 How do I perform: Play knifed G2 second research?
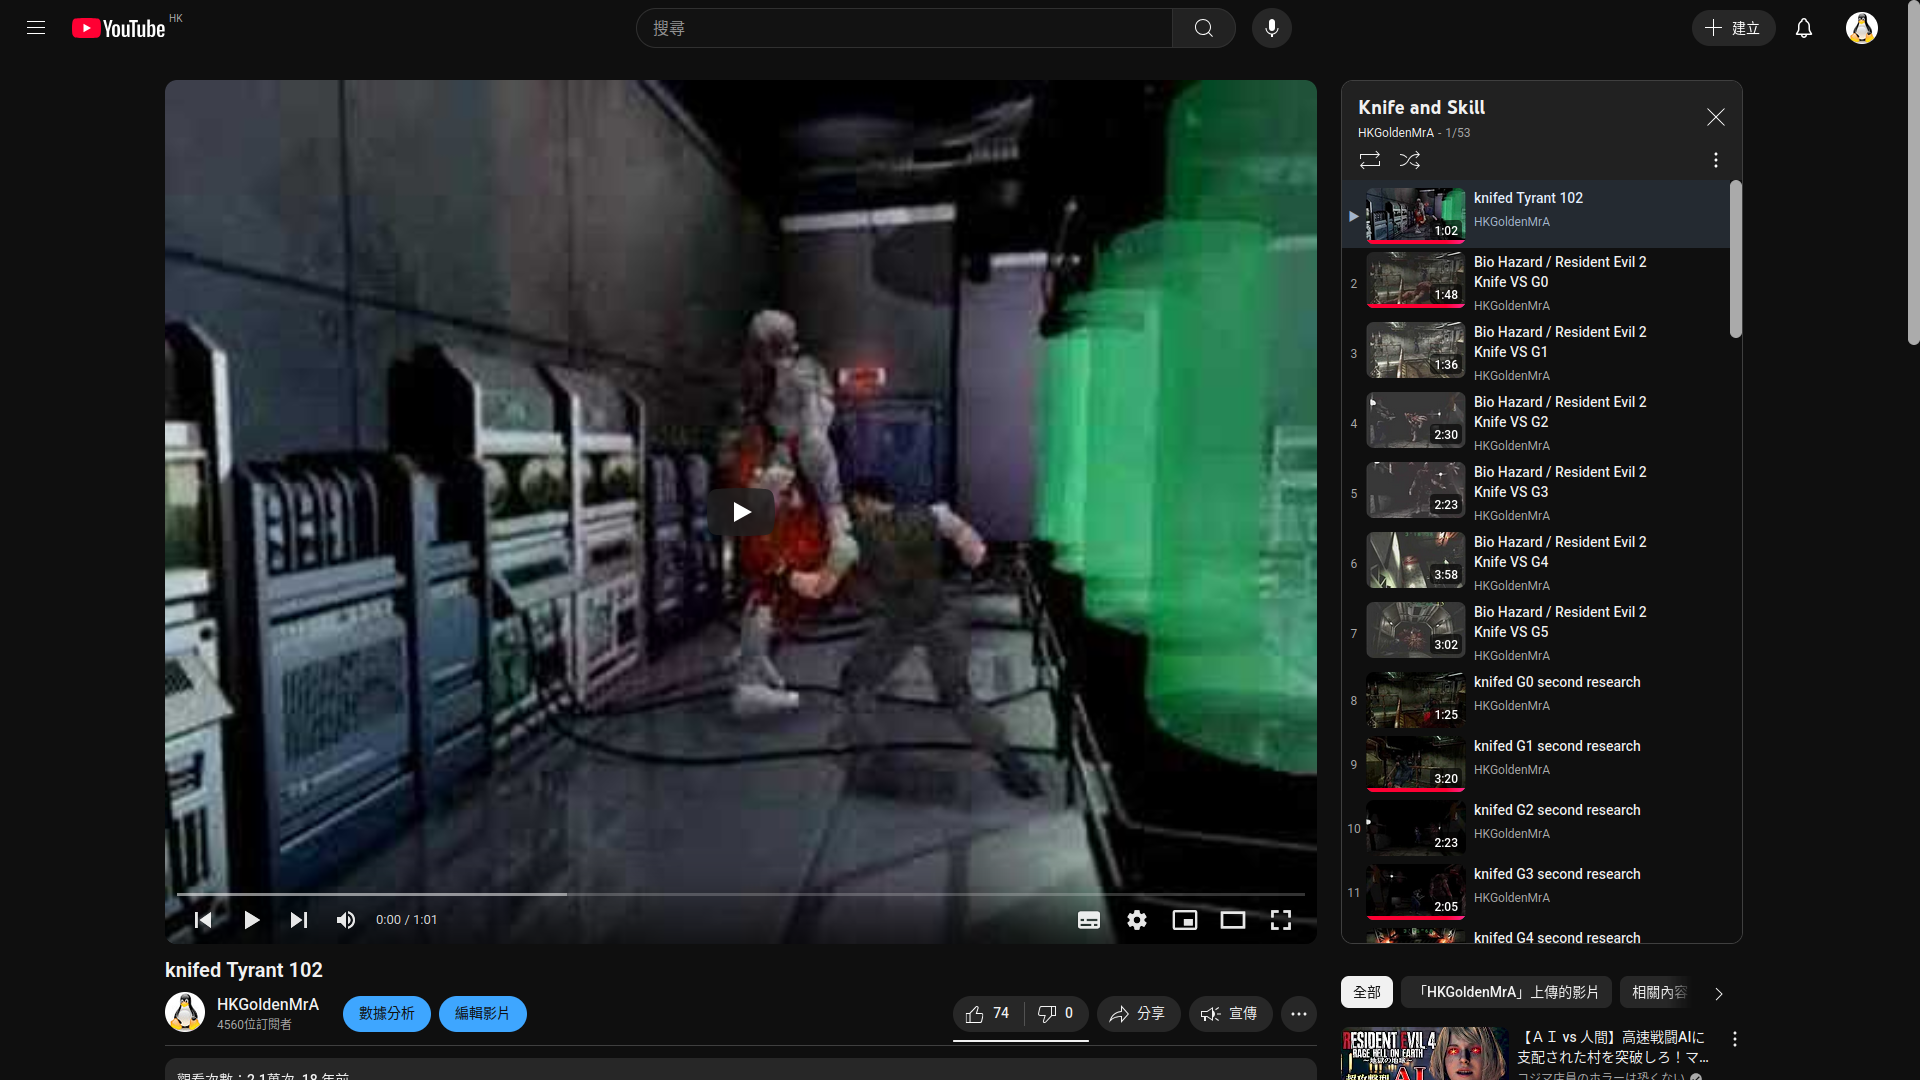coord(1536,828)
